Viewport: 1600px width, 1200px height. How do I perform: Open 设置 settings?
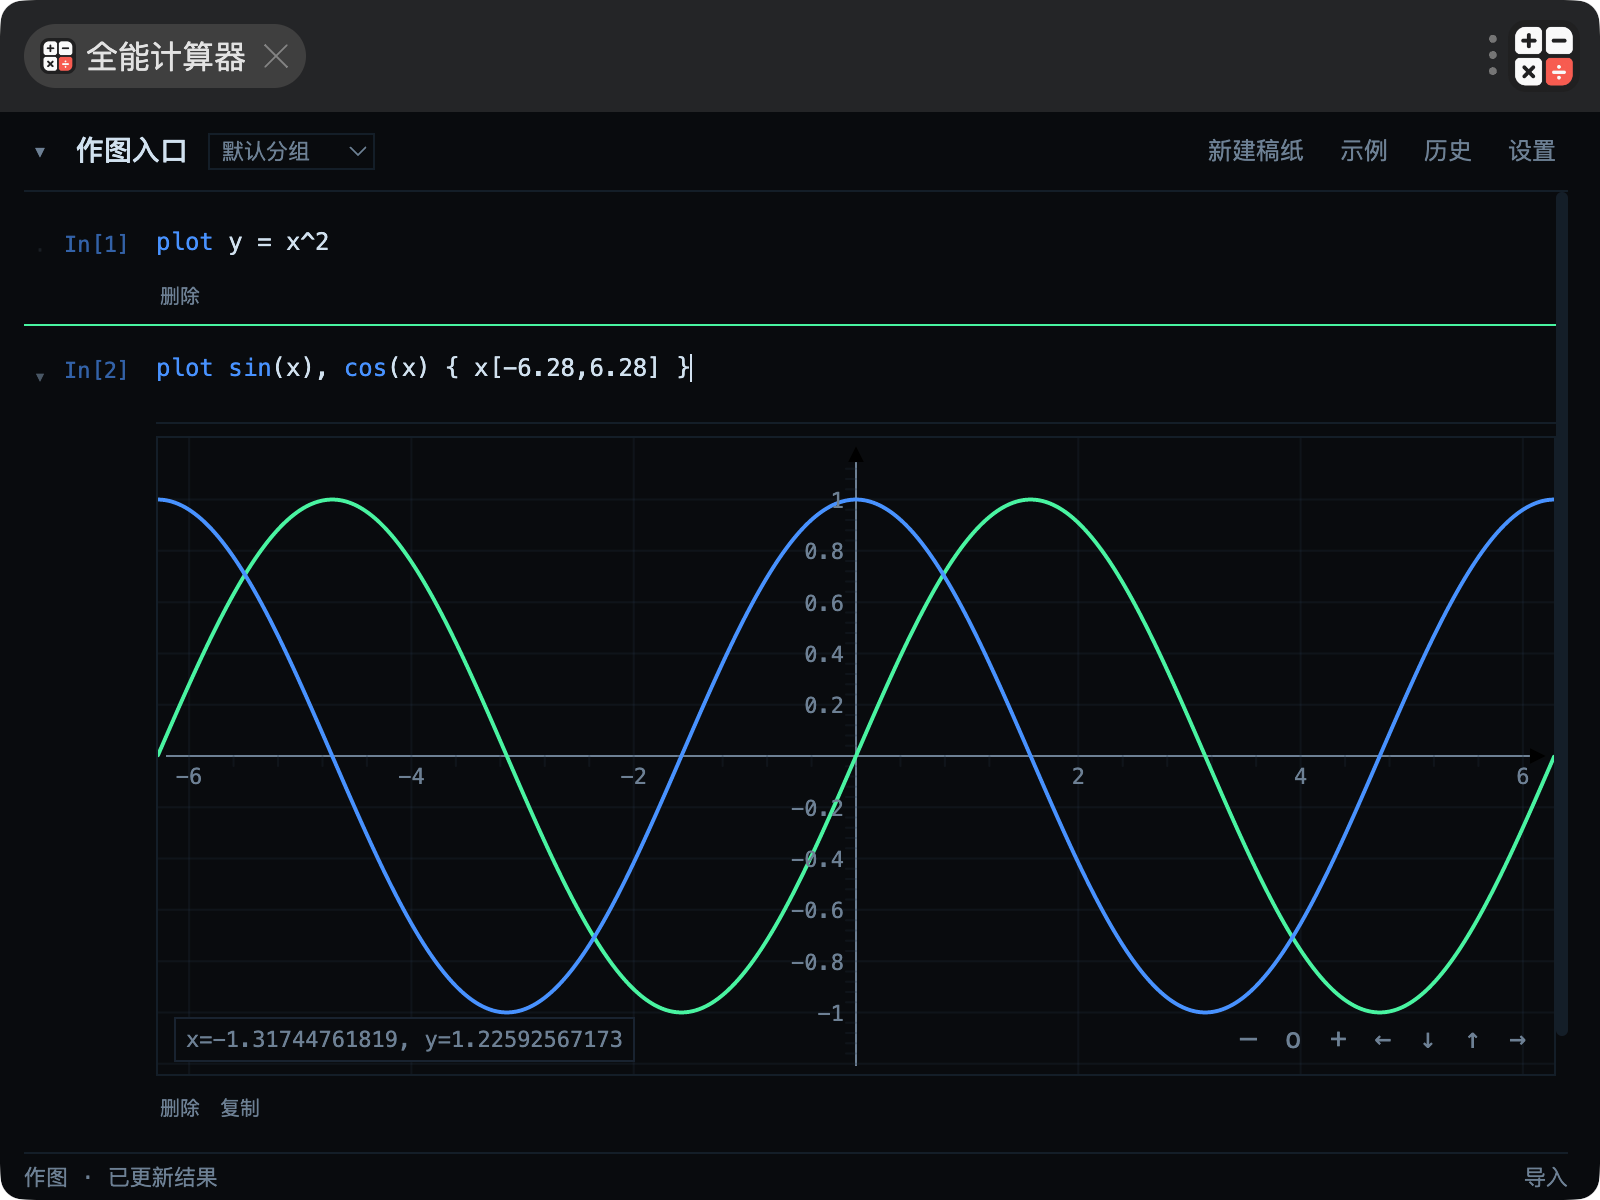pyautogui.click(x=1532, y=151)
